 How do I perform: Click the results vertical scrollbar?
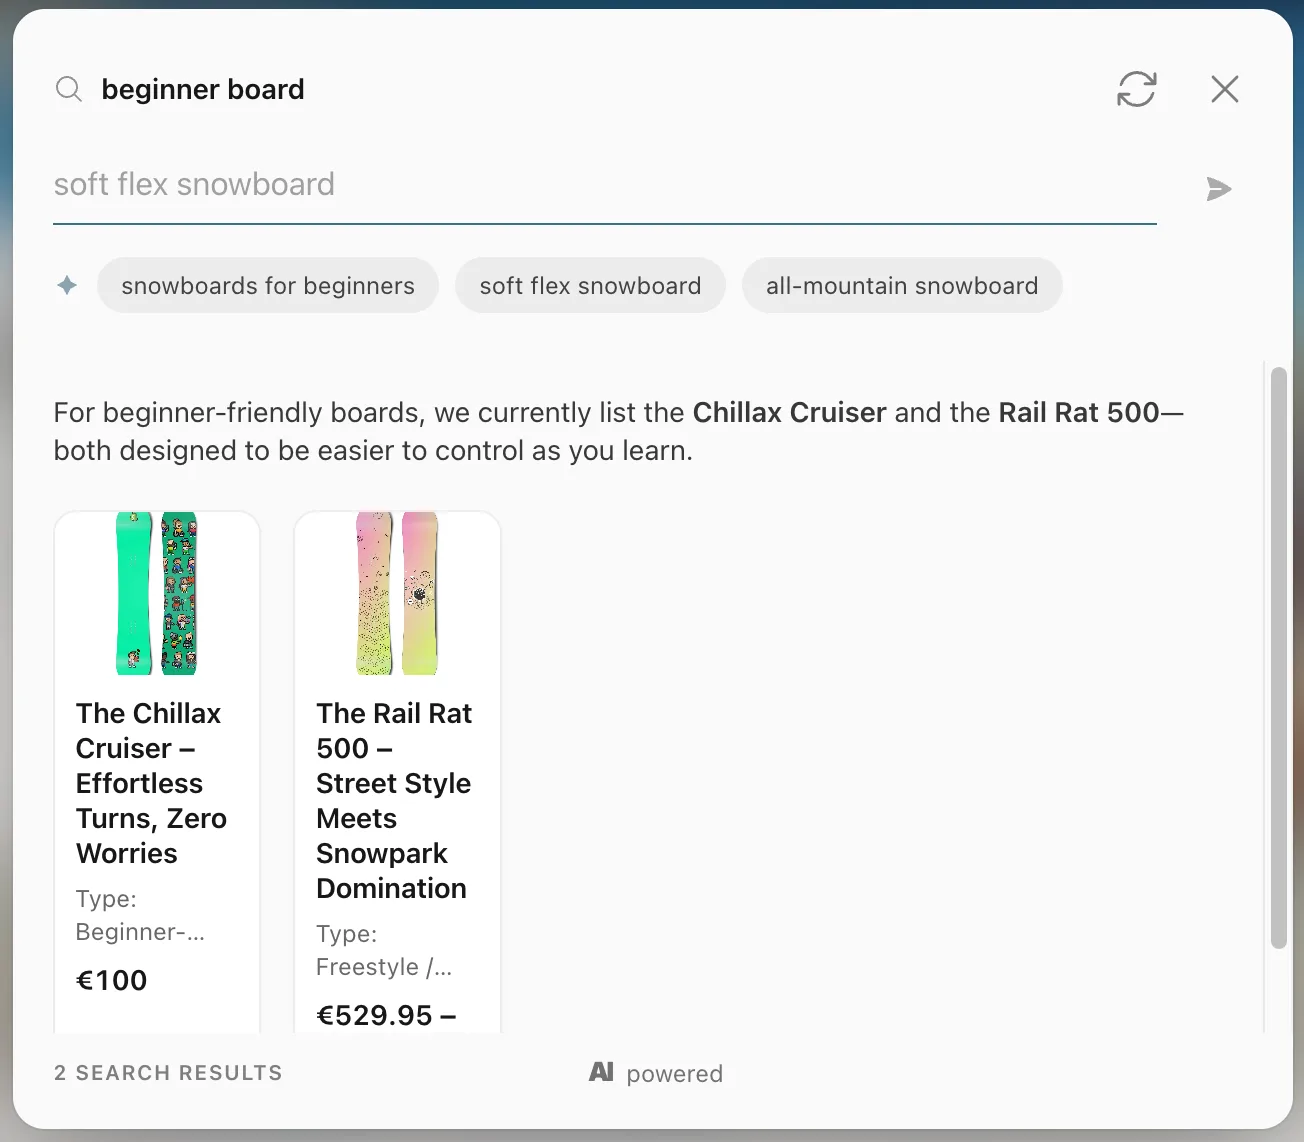click(x=1278, y=657)
